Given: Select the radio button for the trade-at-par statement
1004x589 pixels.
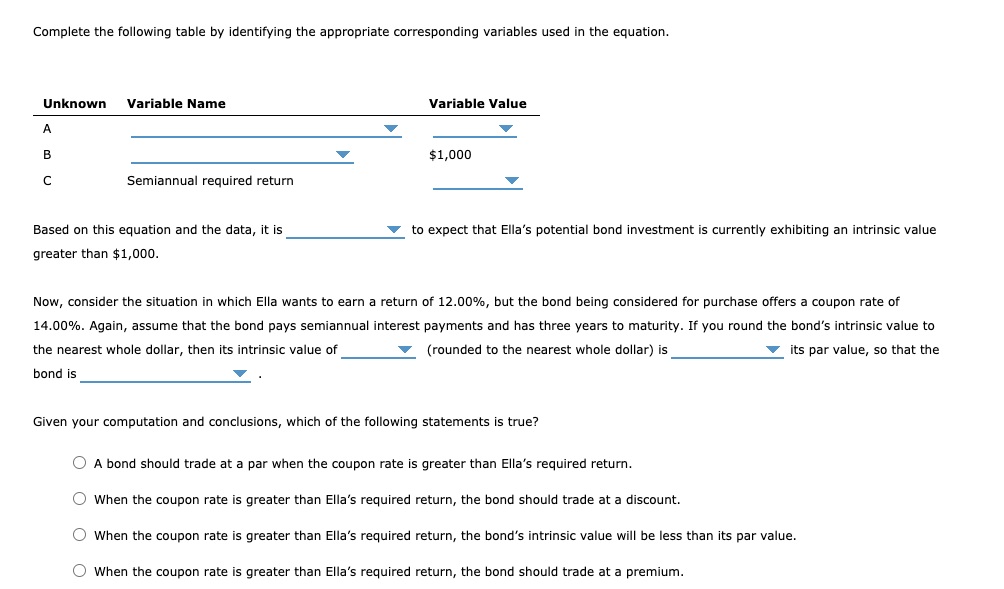Looking at the screenshot, I should tap(78, 461).
